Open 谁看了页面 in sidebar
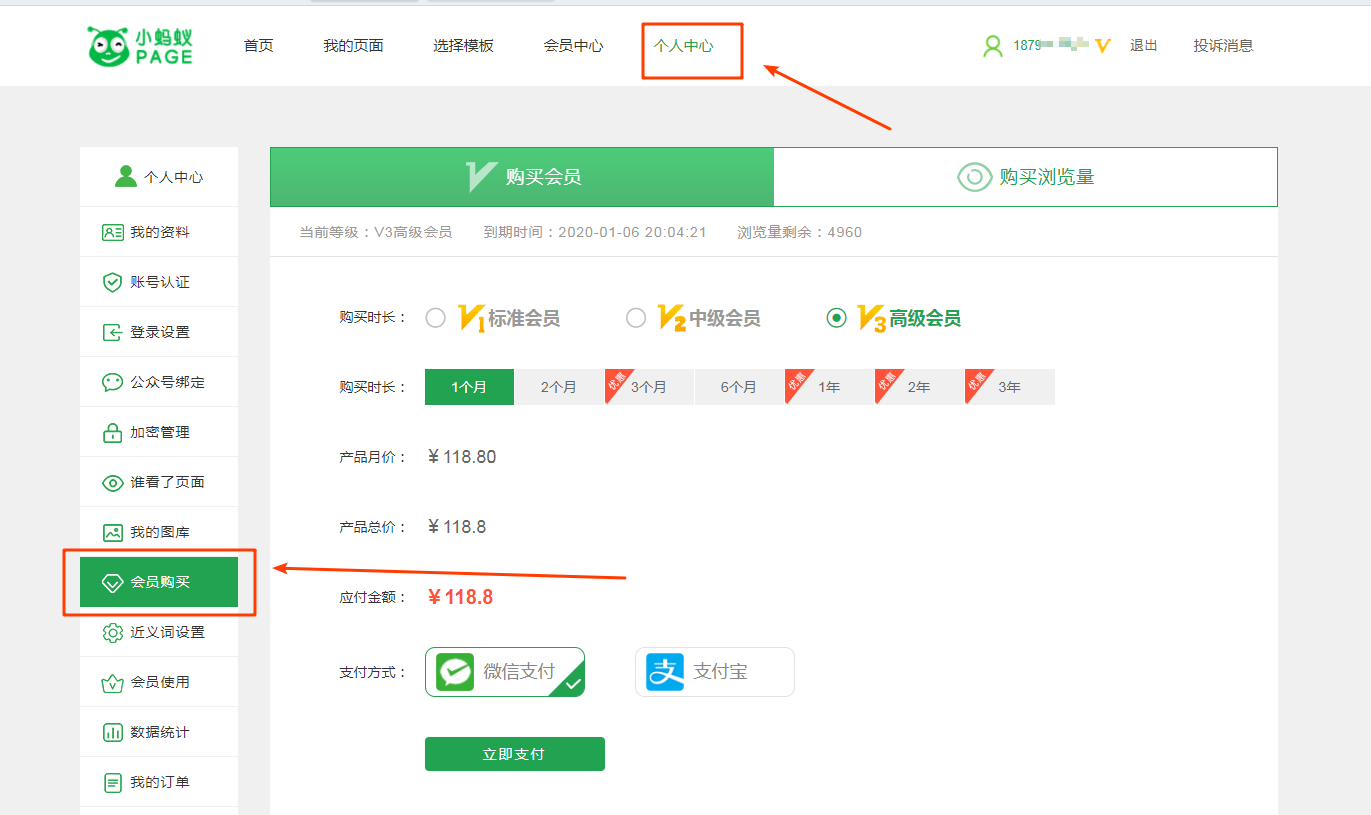 [159, 482]
